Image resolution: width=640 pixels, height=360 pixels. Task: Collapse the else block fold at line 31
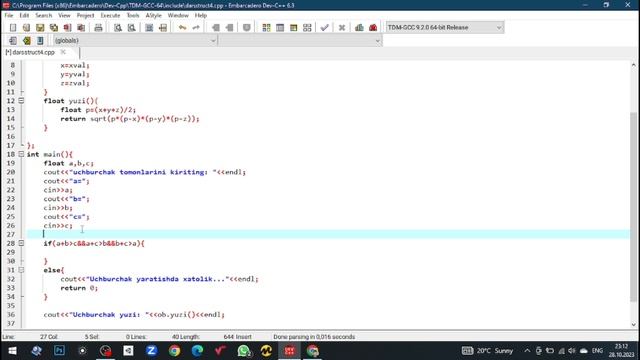pyautogui.click(x=21, y=270)
